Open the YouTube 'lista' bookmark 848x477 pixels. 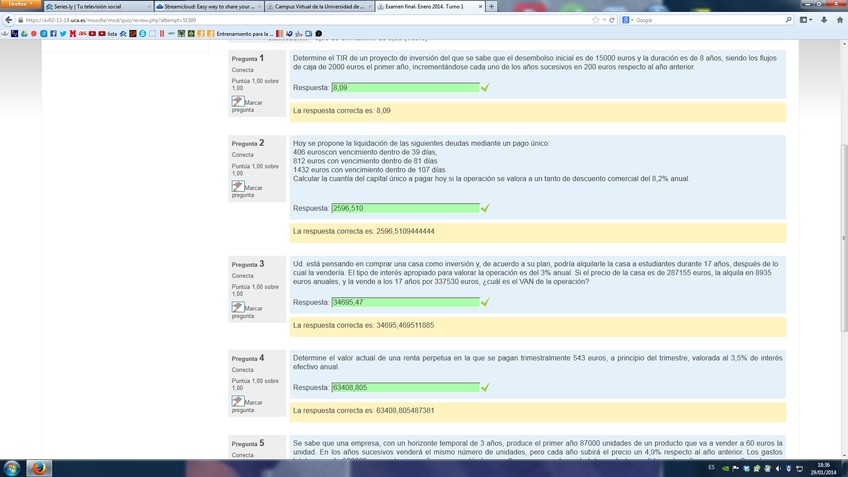pos(108,34)
